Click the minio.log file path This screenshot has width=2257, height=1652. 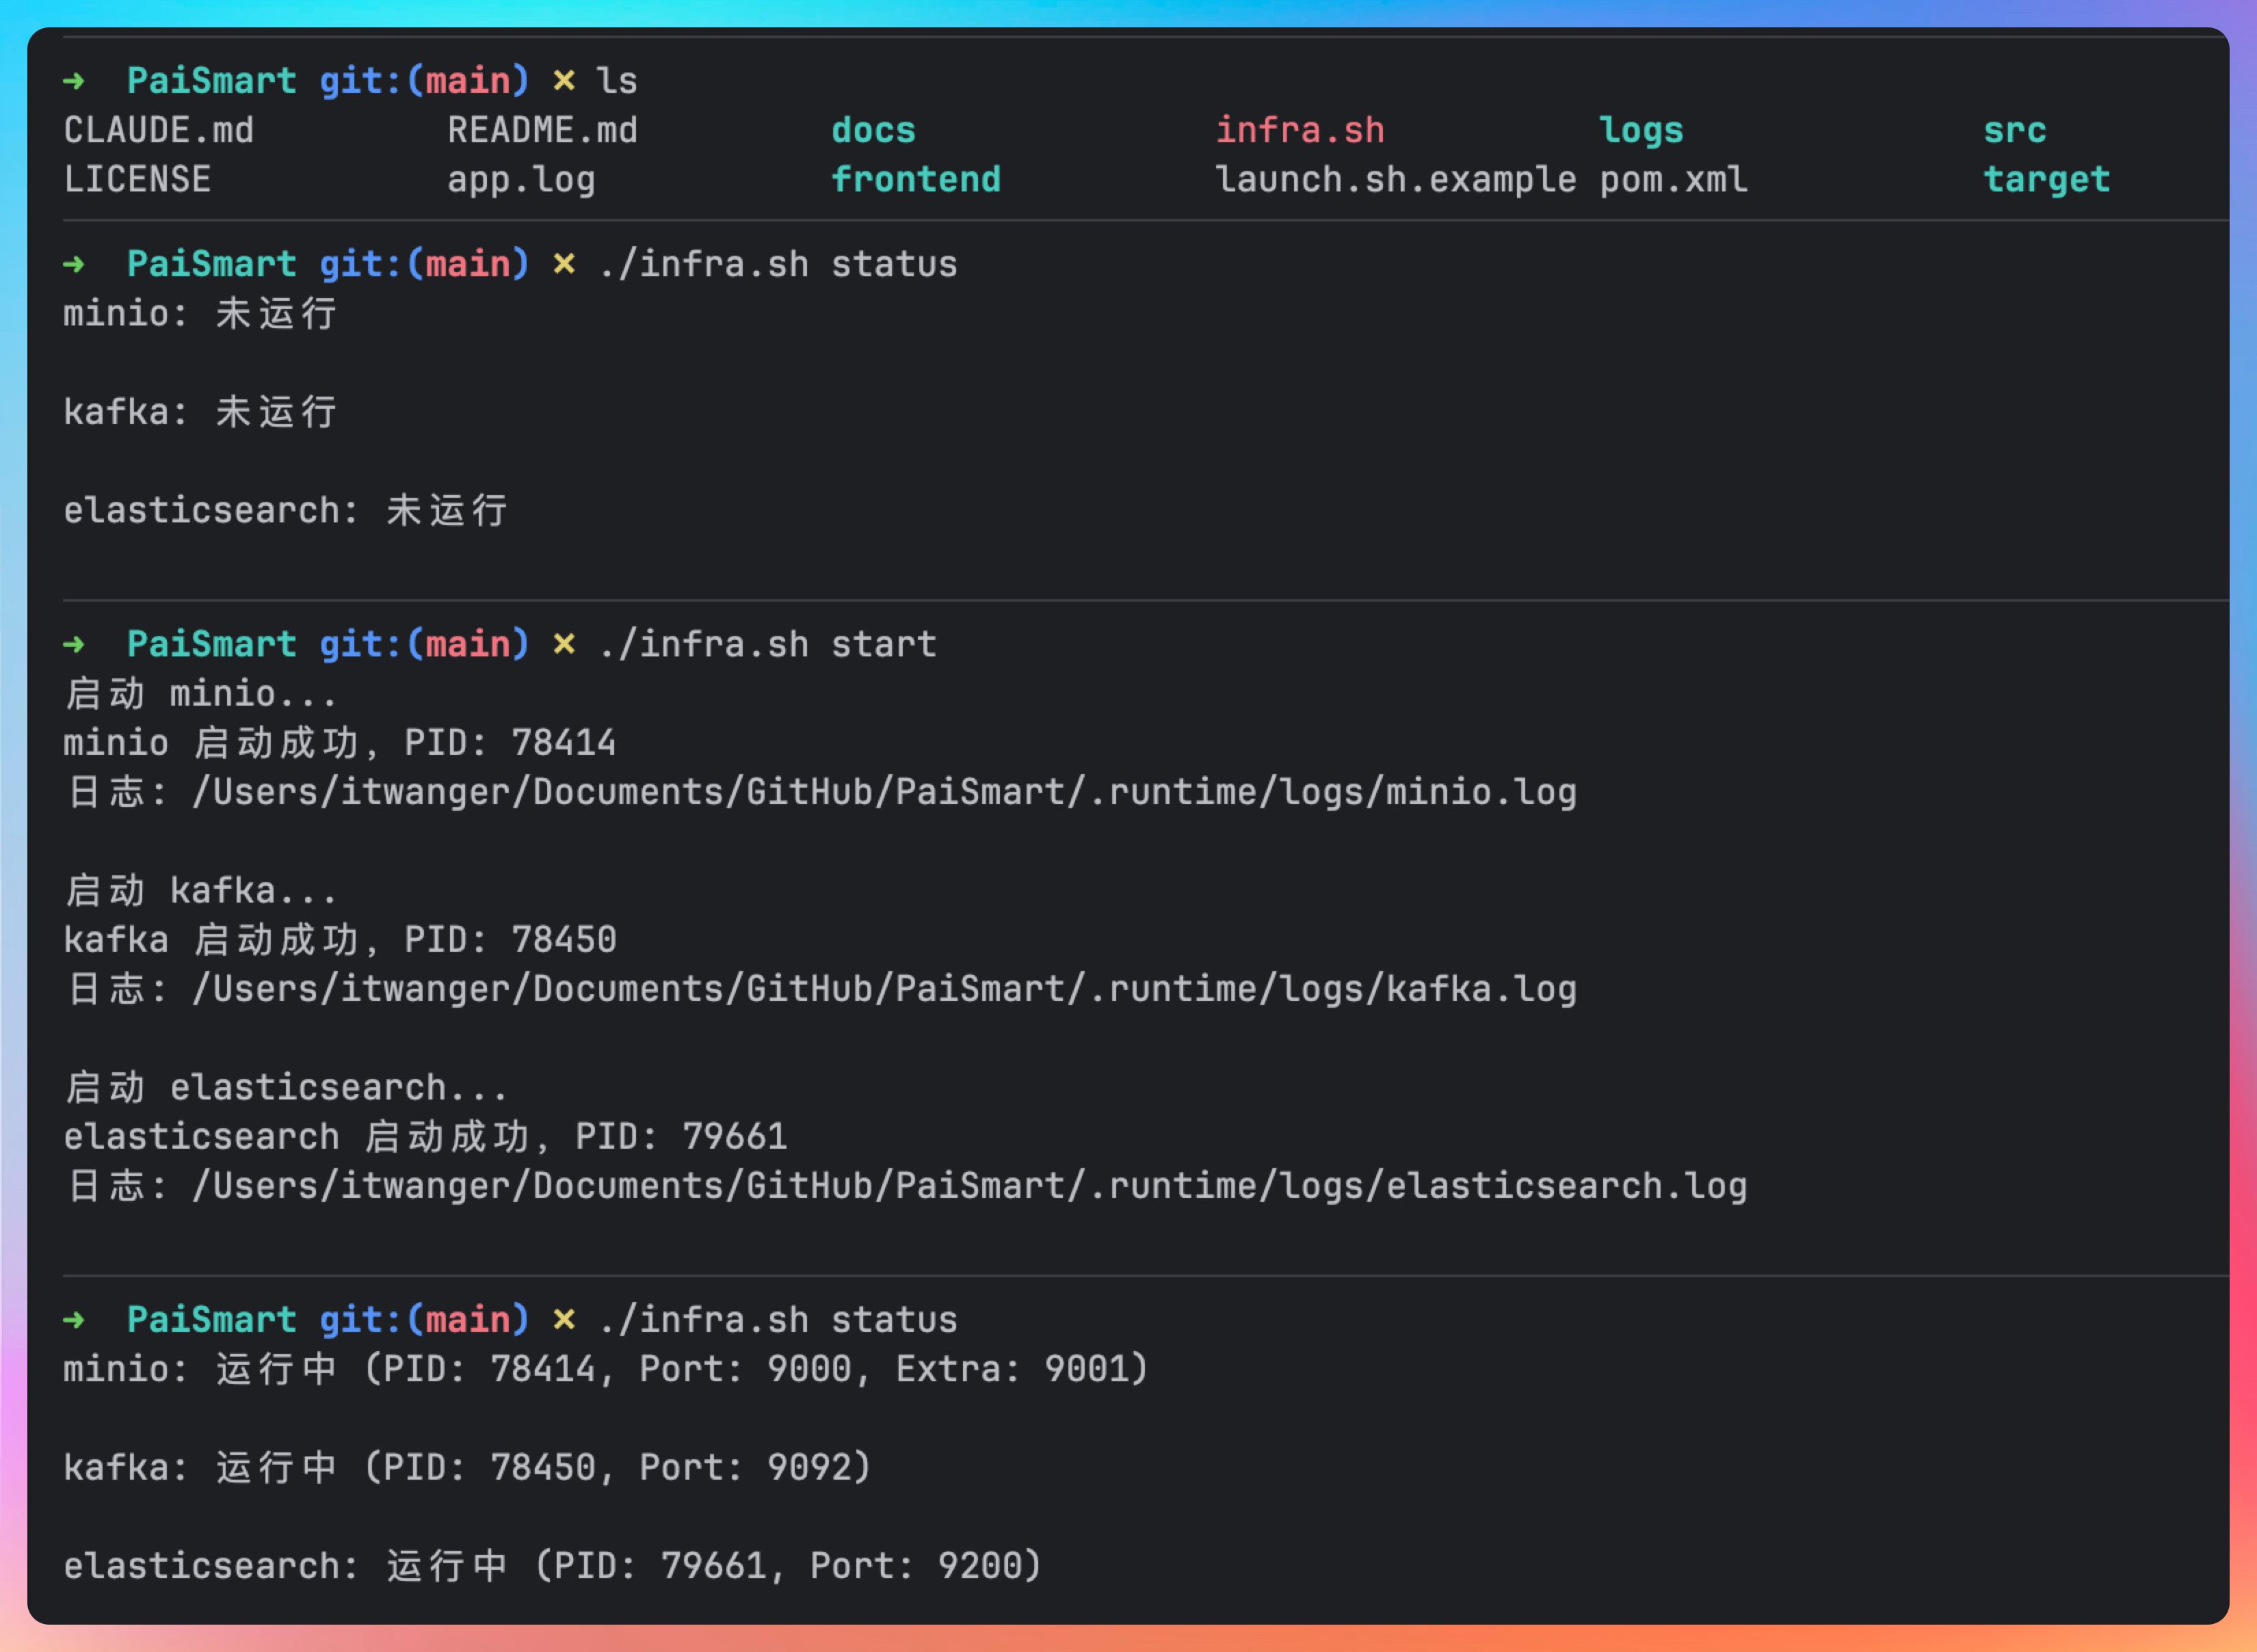[883, 792]
